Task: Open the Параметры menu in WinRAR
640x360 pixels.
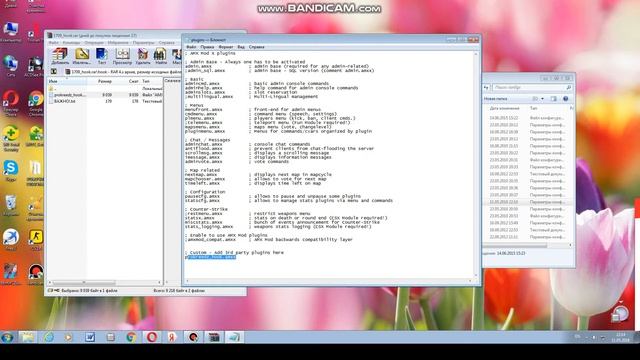Action: click(144, 42)
